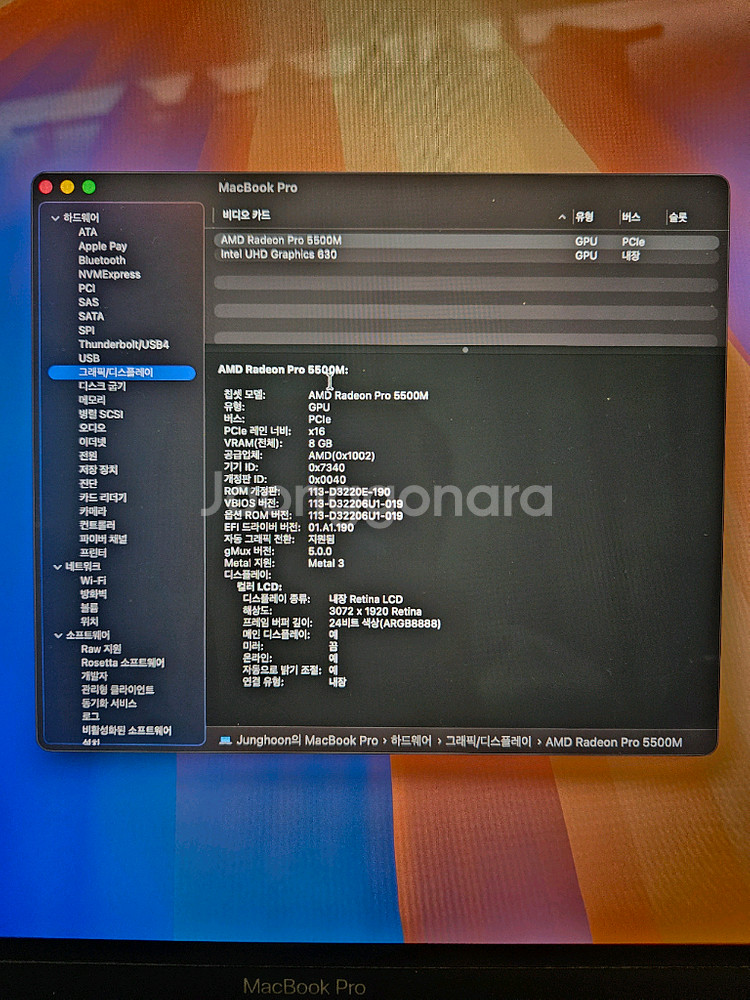The width and height of the screenshot is (750, 1000).
Task: Select 파이버 채널 in the sidebar
Action: tap(103, 540)
